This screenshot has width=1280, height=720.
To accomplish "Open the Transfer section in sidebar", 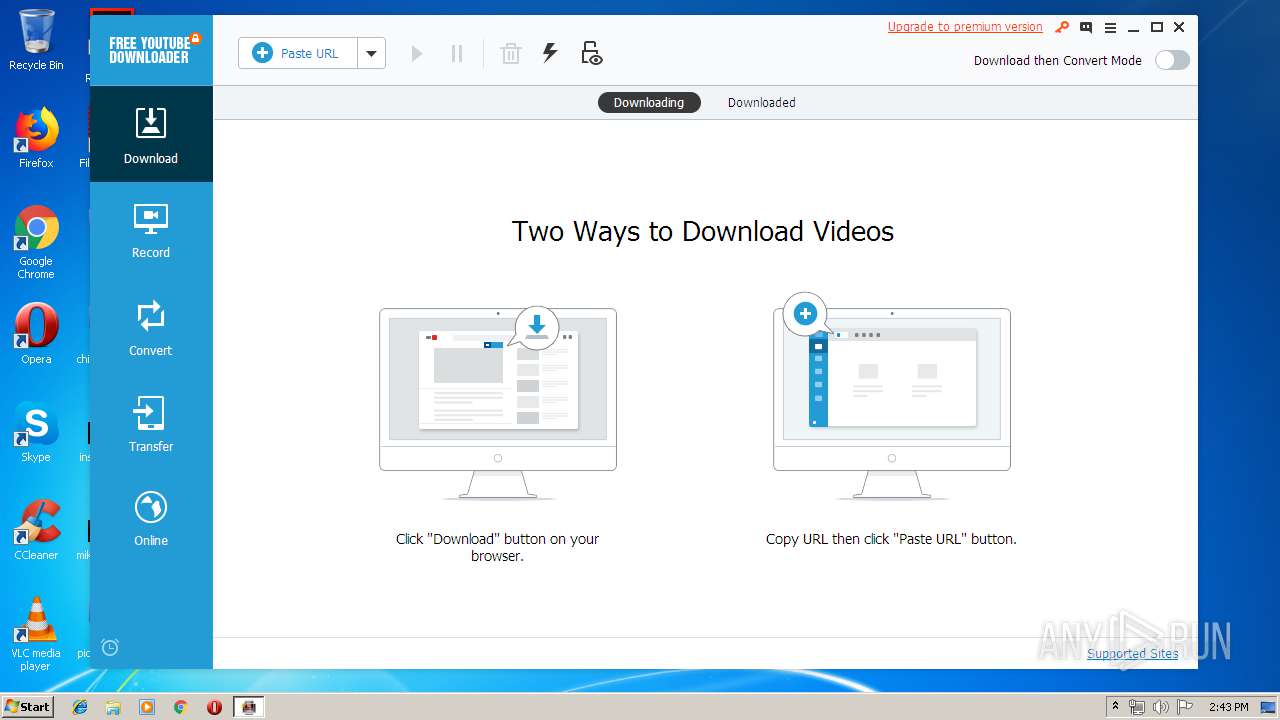I will (x=151, y=424).
